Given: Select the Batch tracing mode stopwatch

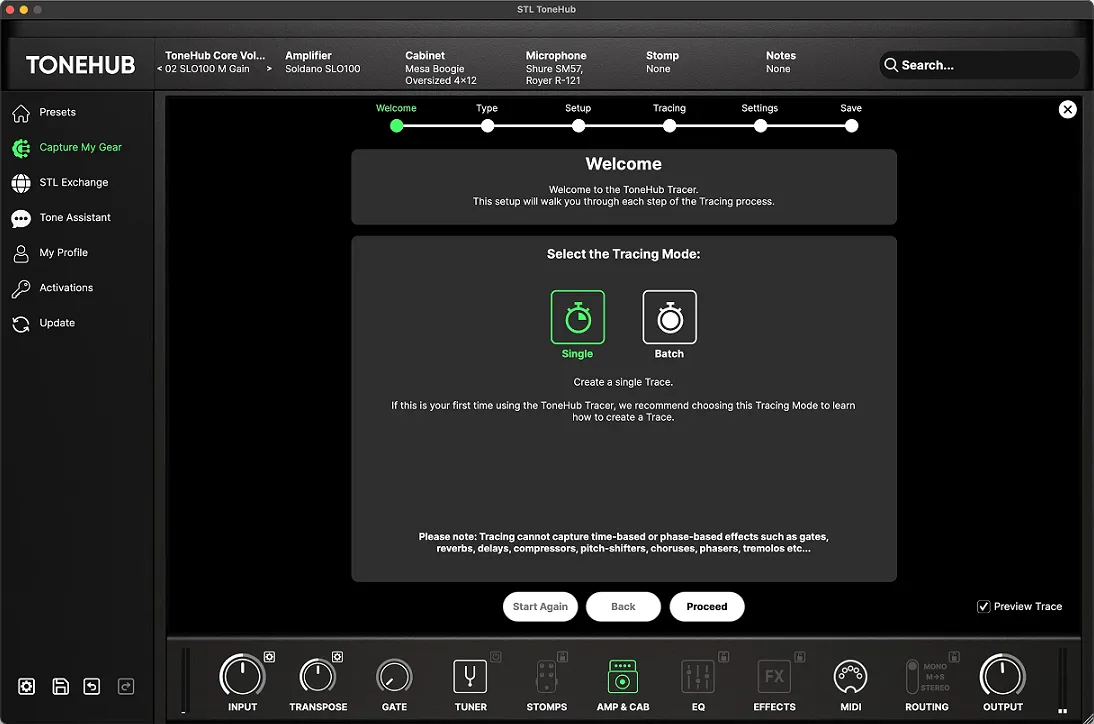Looking at the screenshot, I should [669, 317].
